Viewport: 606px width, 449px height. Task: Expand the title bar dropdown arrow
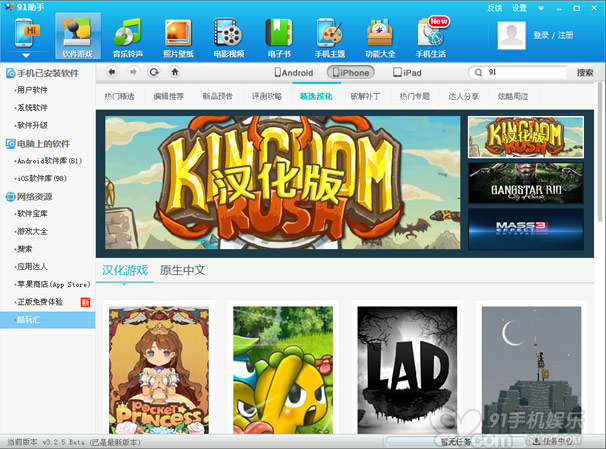pos(541,9)
